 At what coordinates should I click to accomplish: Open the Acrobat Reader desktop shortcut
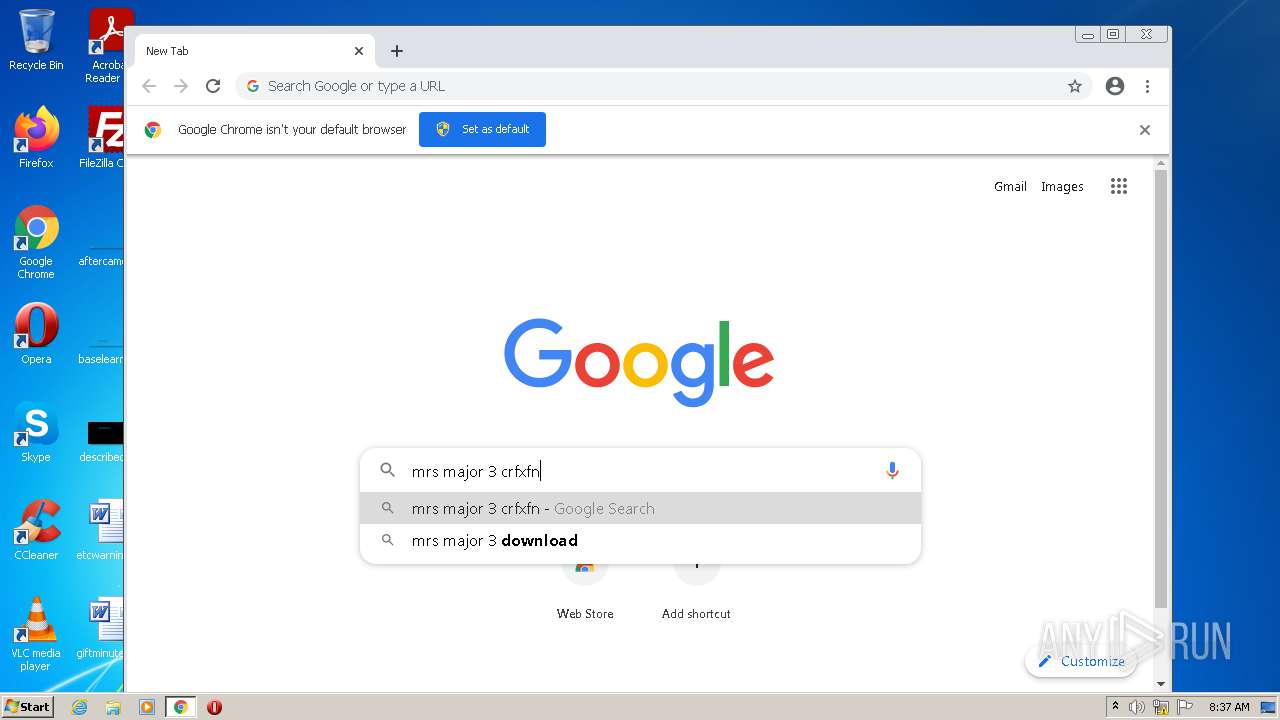[106, 45]
